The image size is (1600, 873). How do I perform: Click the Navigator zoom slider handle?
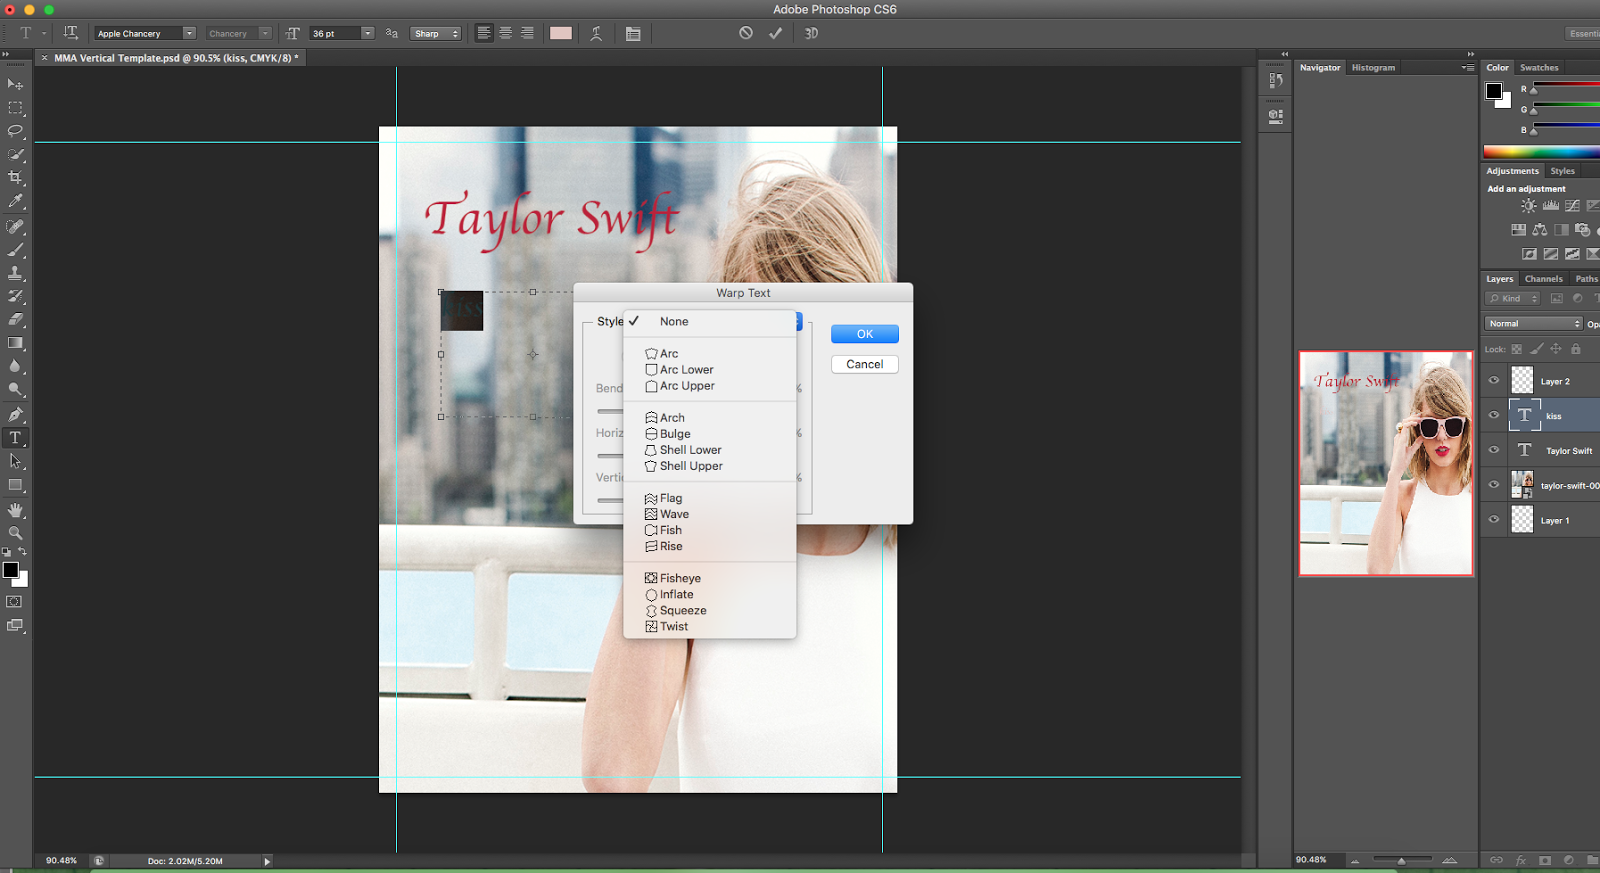coord(1401,860)
